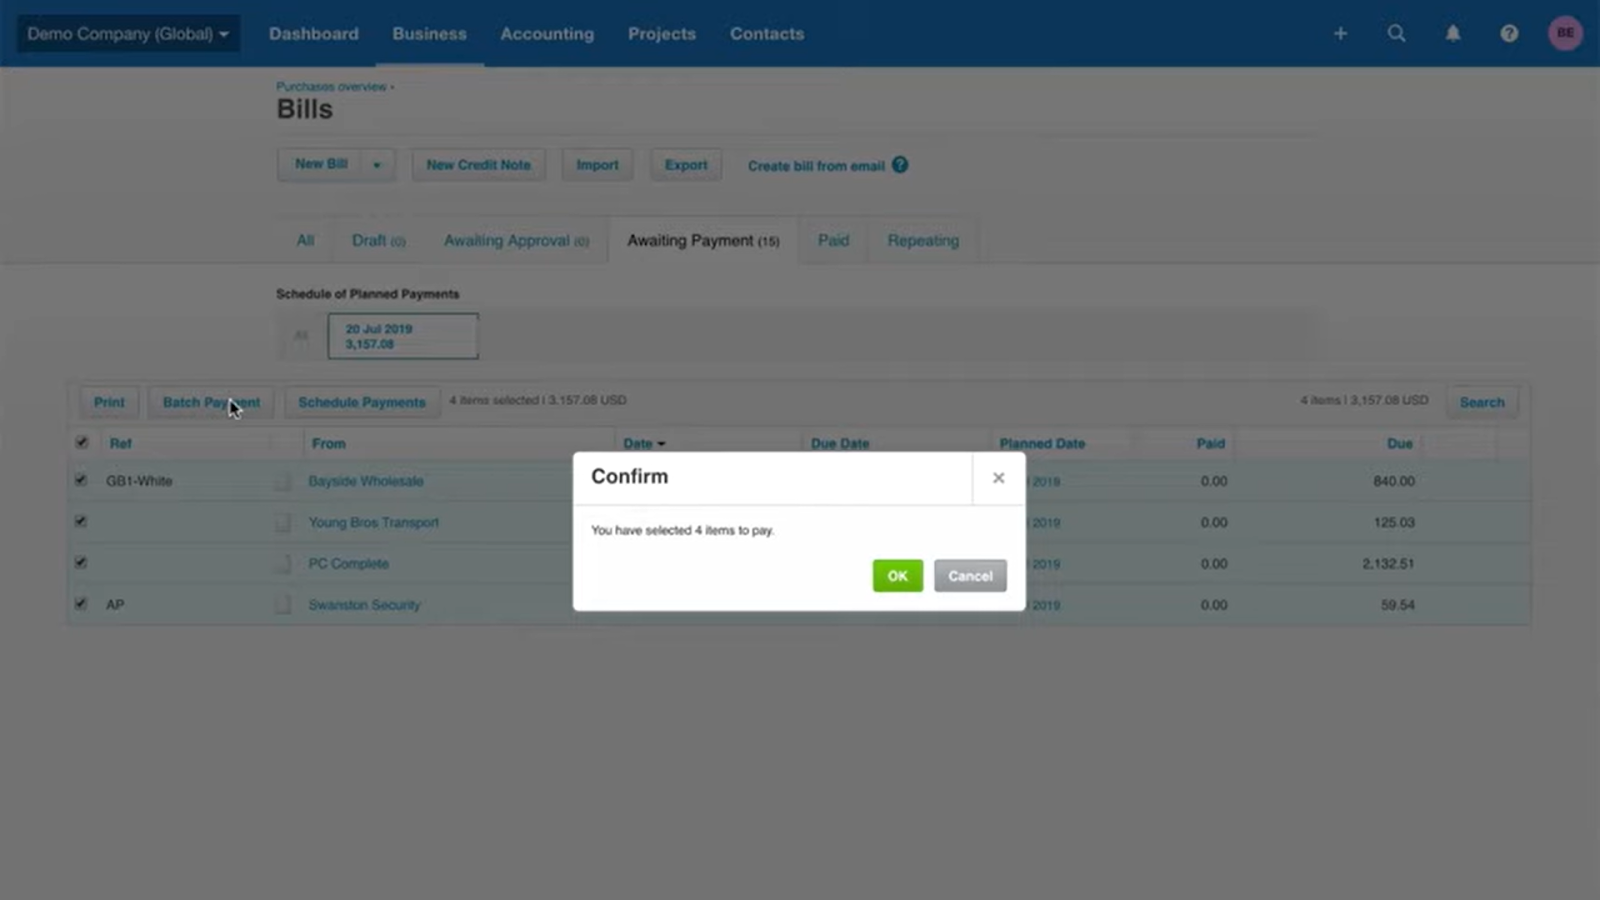Click the New Credit Note button
1600x900 pixels.
(x=478, y=165)
